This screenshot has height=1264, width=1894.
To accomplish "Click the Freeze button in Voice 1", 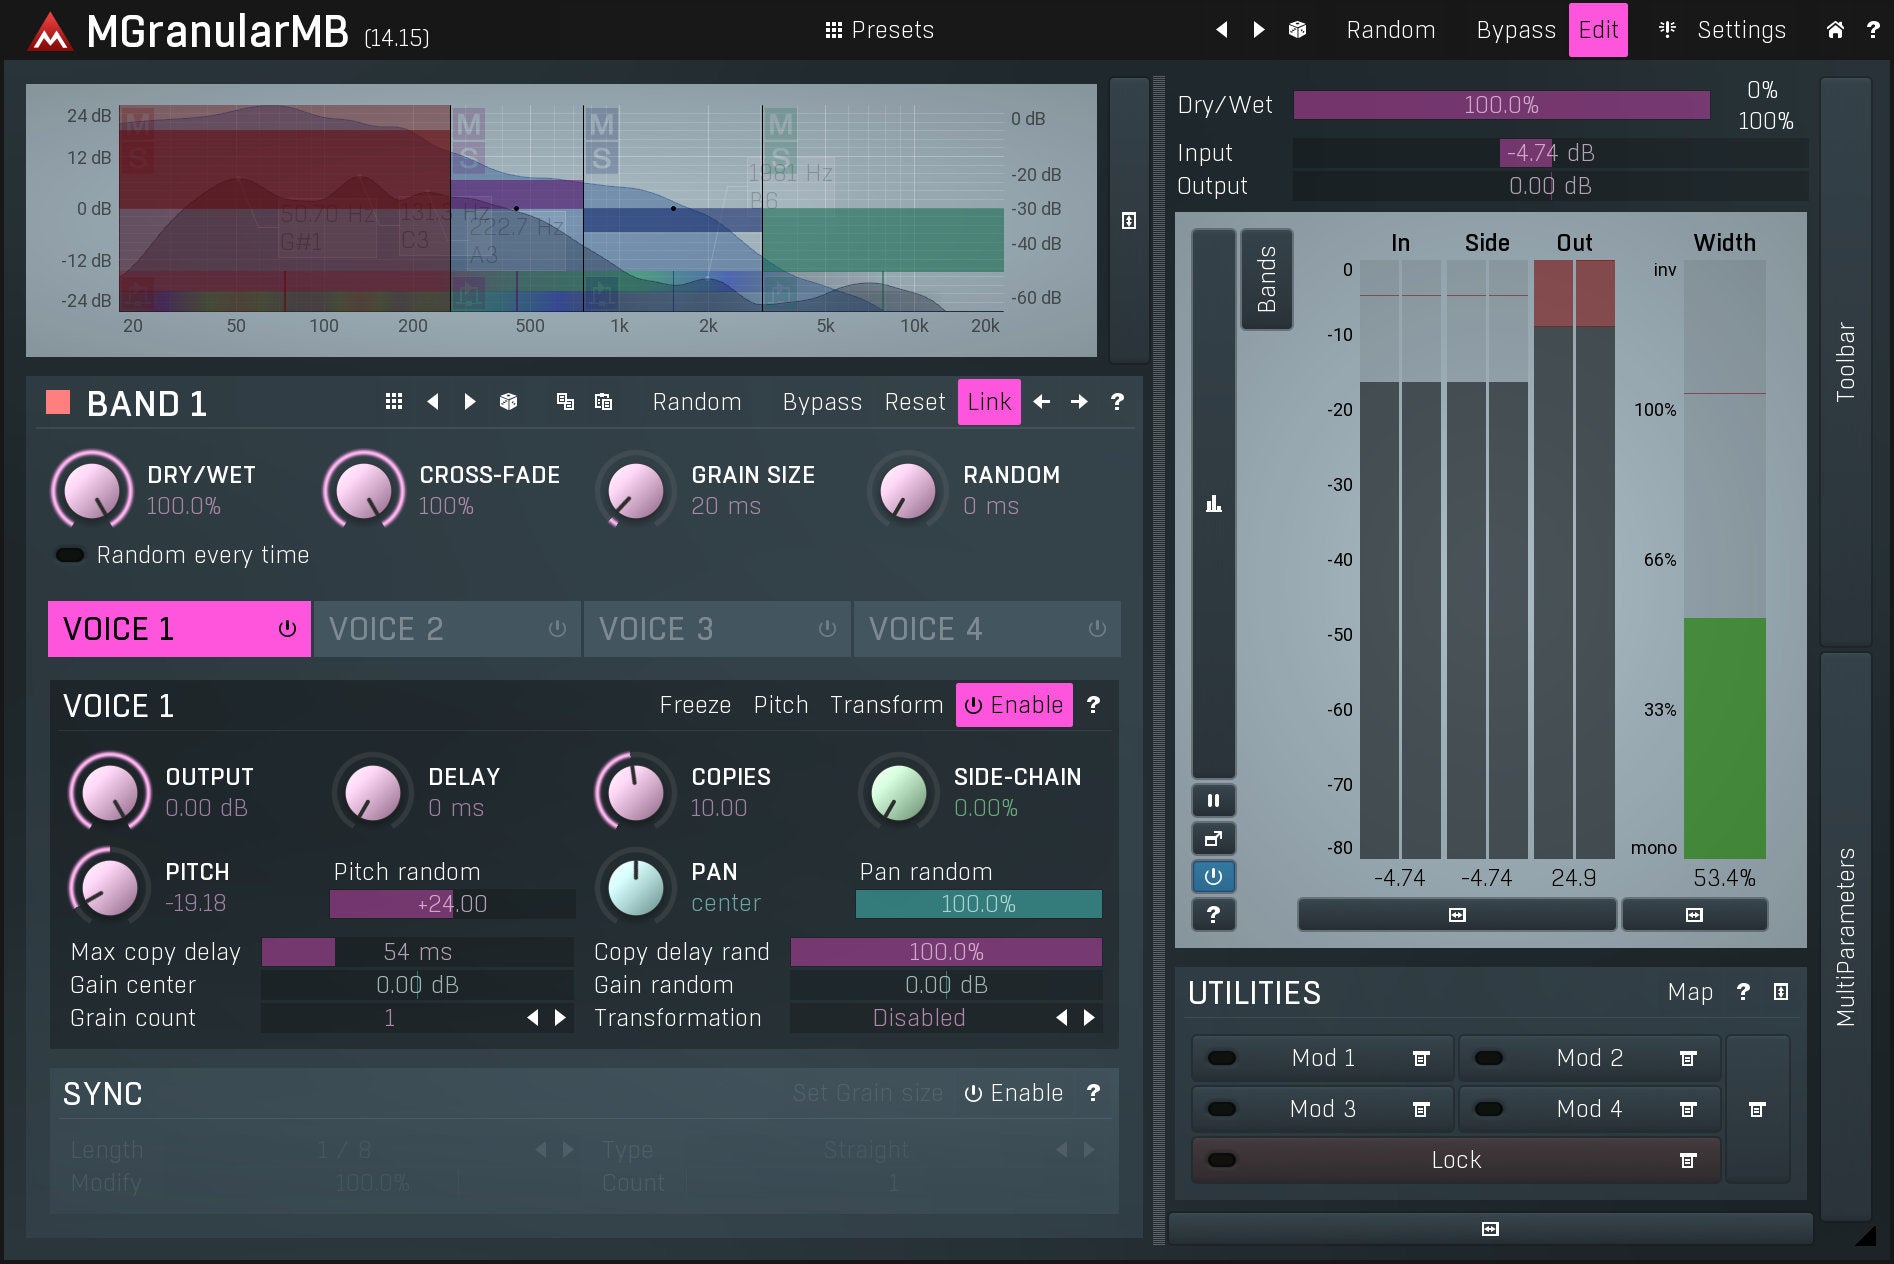I will pyautogui.click(x=695, y=705).
